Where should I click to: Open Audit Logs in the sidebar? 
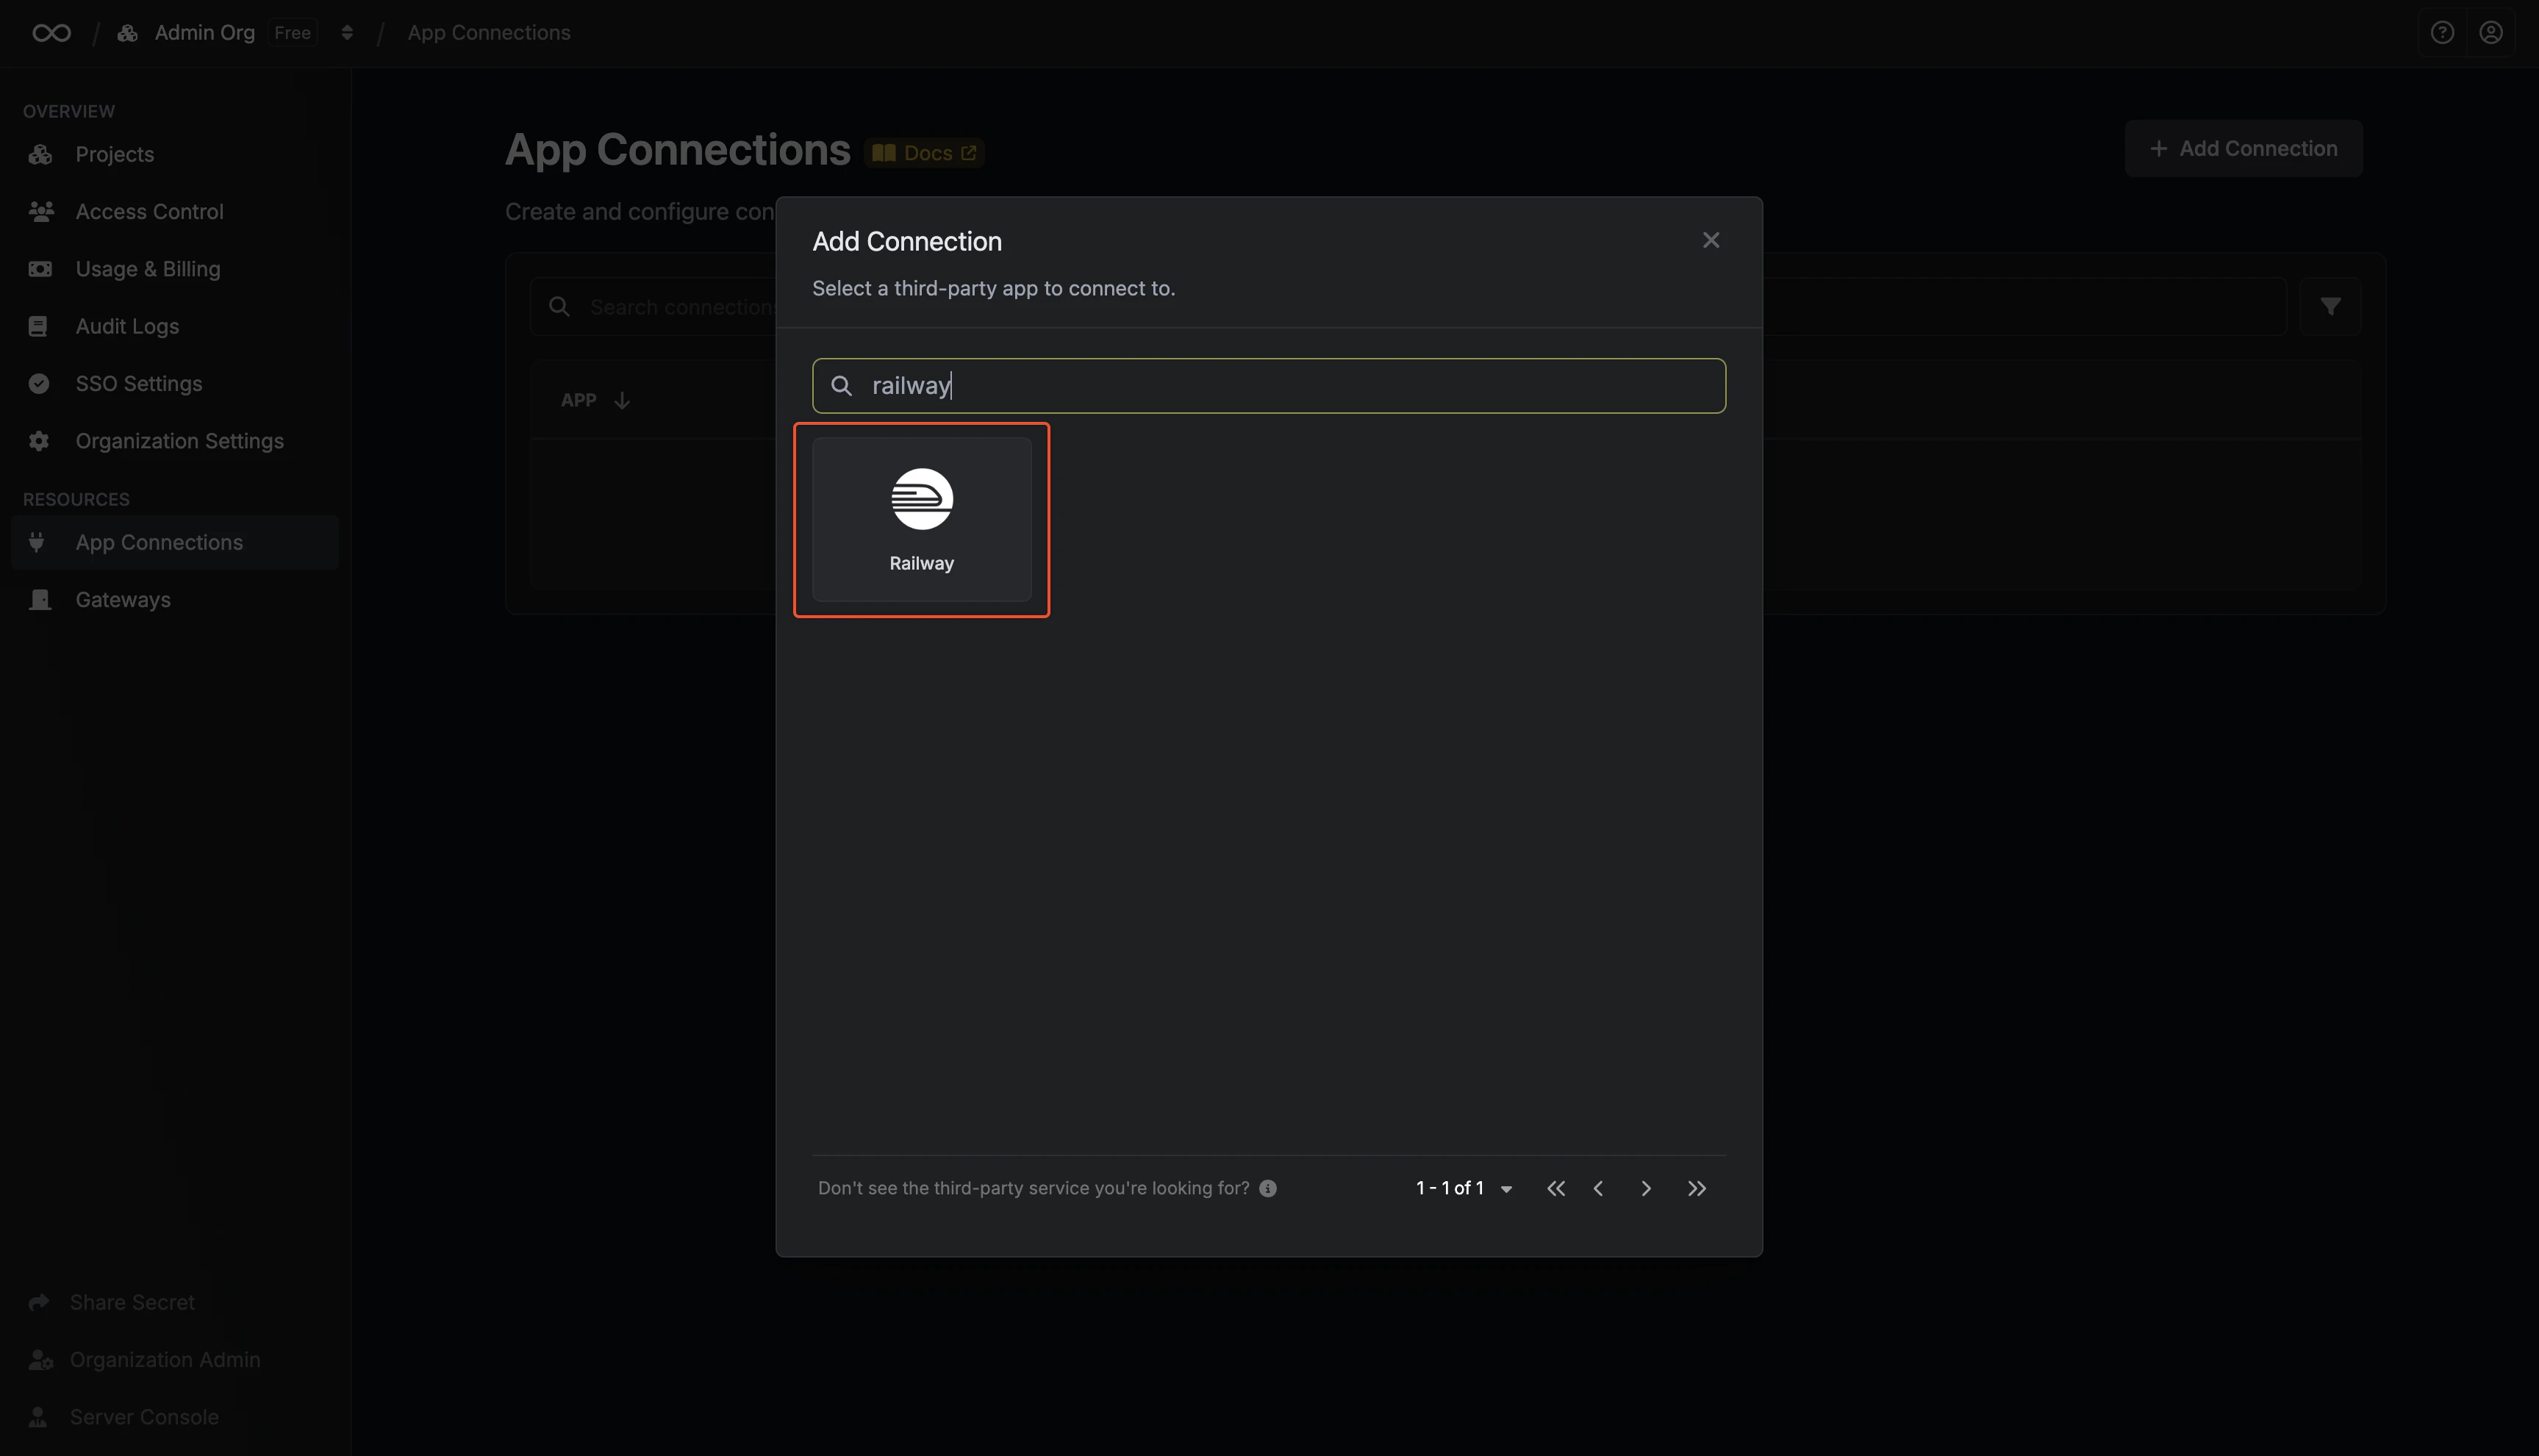pos(175,326)
